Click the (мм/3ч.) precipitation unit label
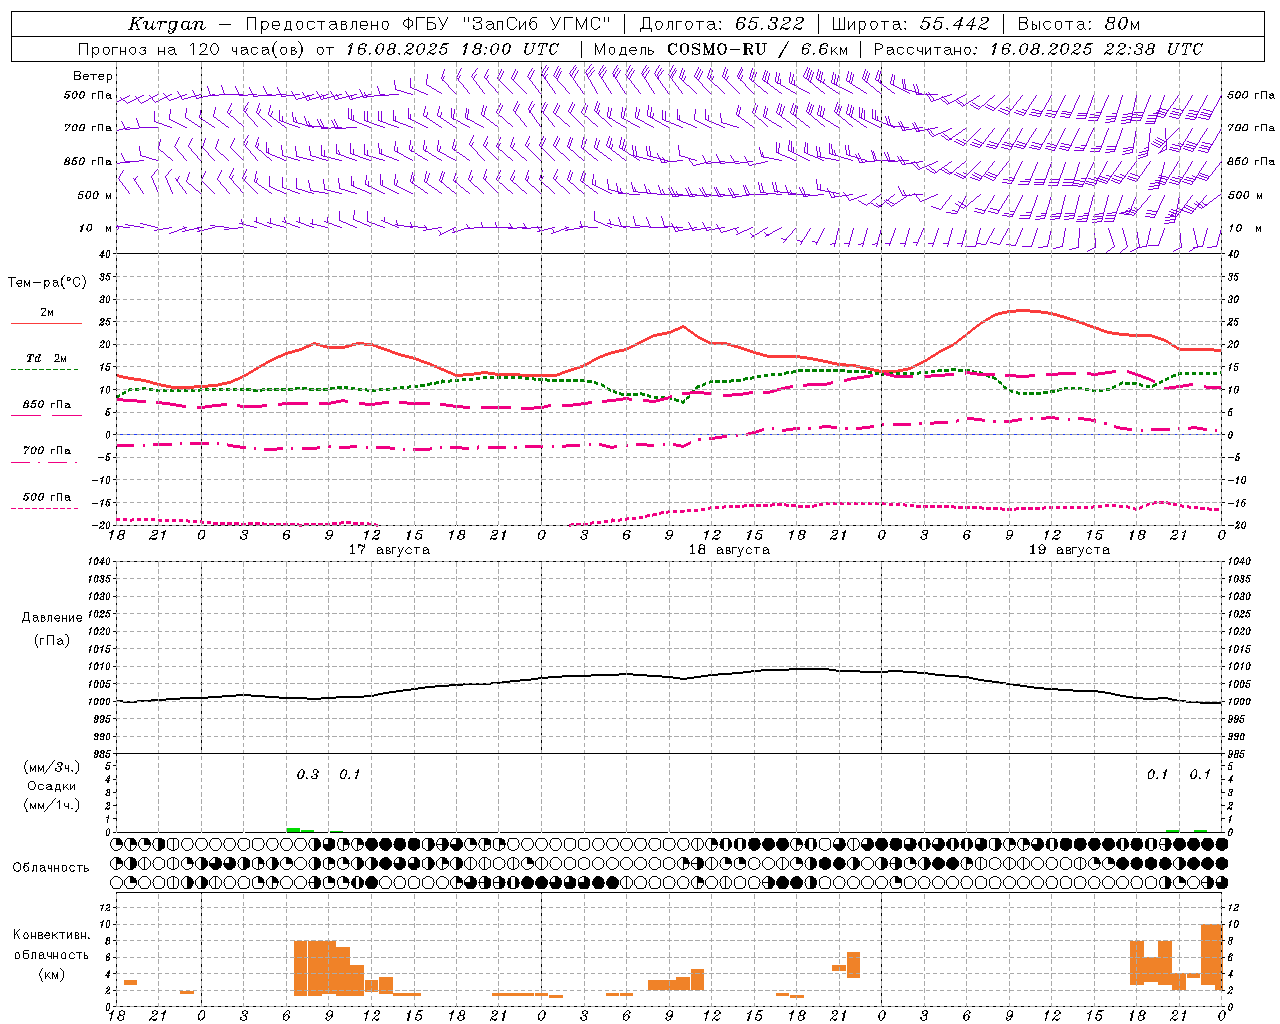Screen dimensions: 1280x1024 [52, 767]
